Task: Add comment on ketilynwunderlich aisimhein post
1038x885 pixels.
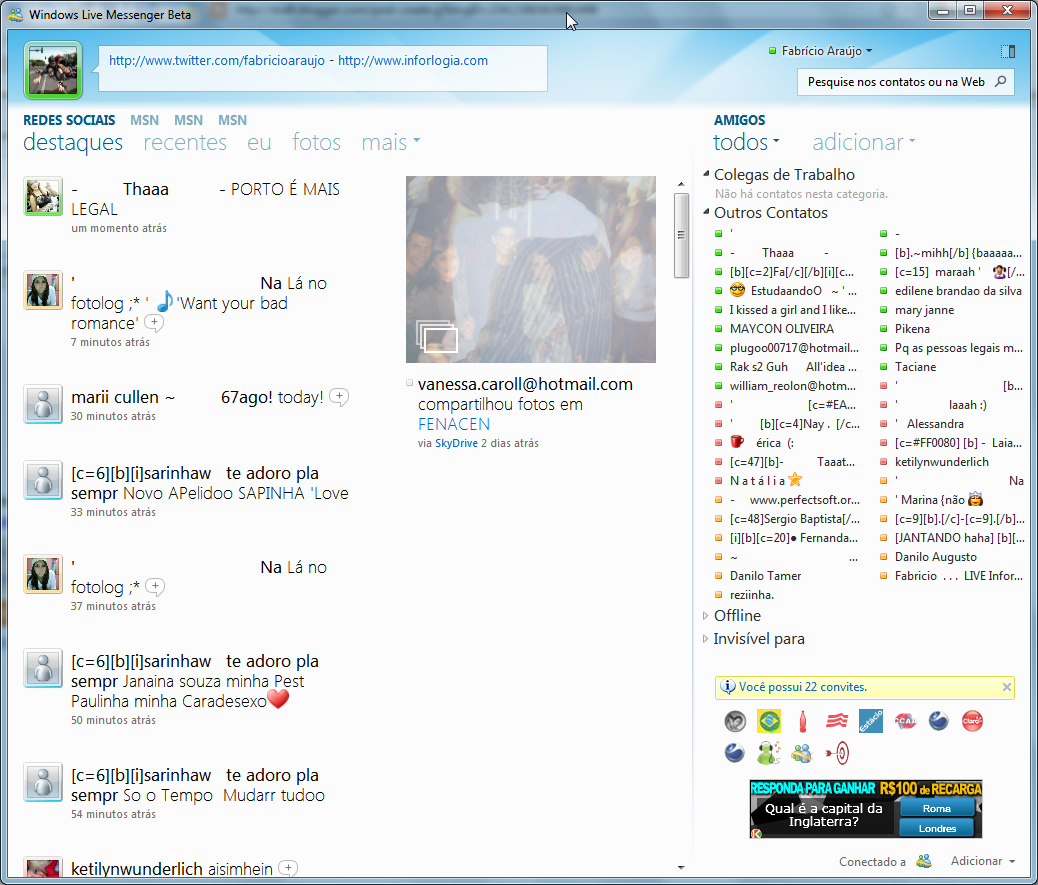Action: click(x=288, y=868)
